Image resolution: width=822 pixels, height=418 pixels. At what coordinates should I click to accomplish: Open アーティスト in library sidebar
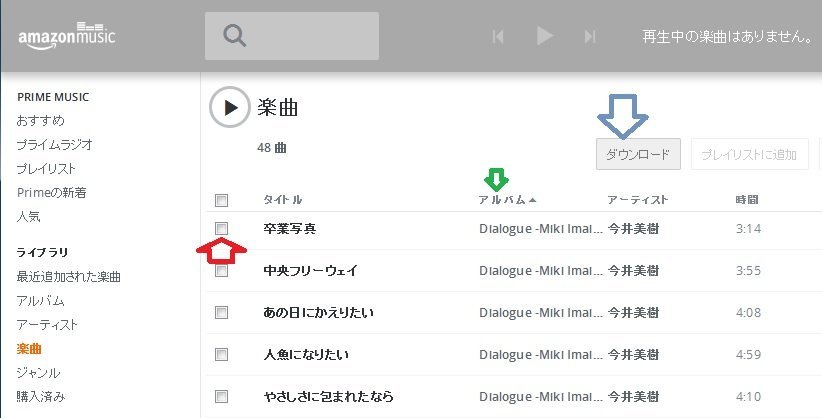[x=47, y=325]
